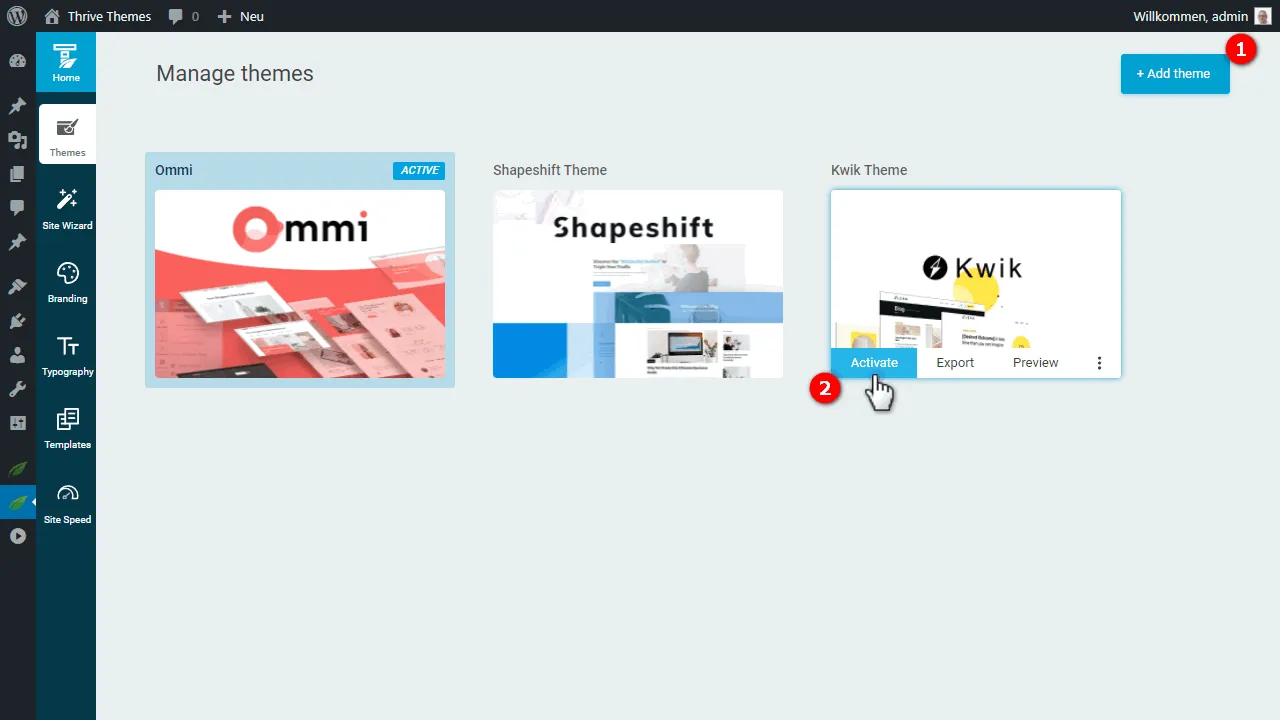Screen dimensions: 1280x720
Task: Click the Kwik Theme title
Action: point(869,170)
